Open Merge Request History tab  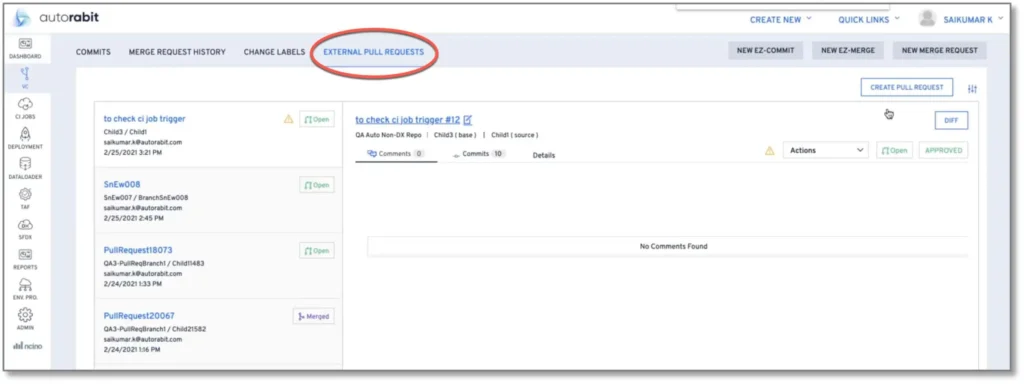(177, 52)
